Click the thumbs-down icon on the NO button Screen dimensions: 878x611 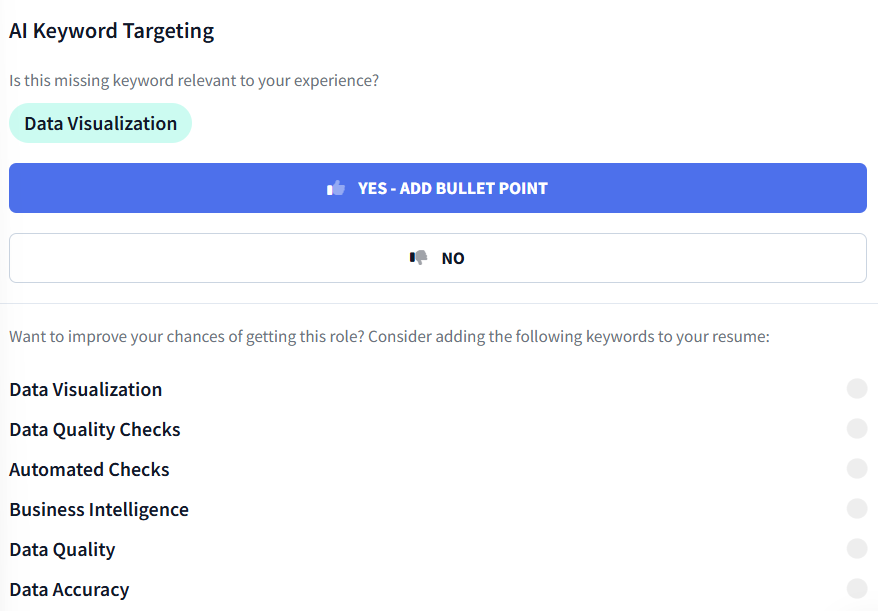pos(417,257)
